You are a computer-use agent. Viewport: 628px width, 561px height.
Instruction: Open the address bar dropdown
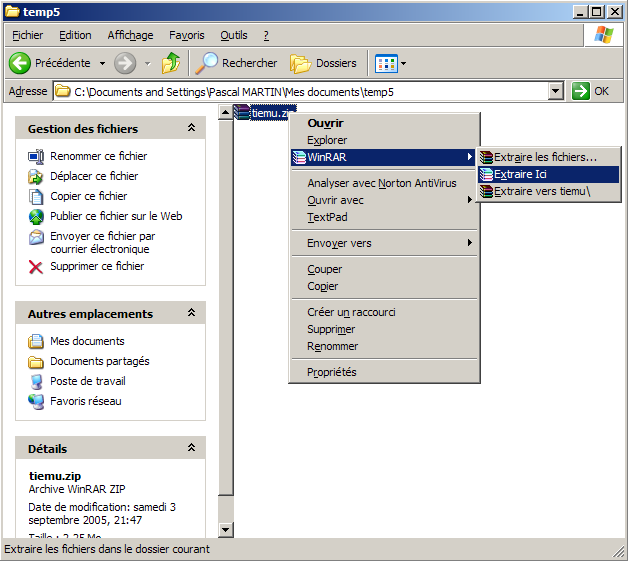pos(555,91)
